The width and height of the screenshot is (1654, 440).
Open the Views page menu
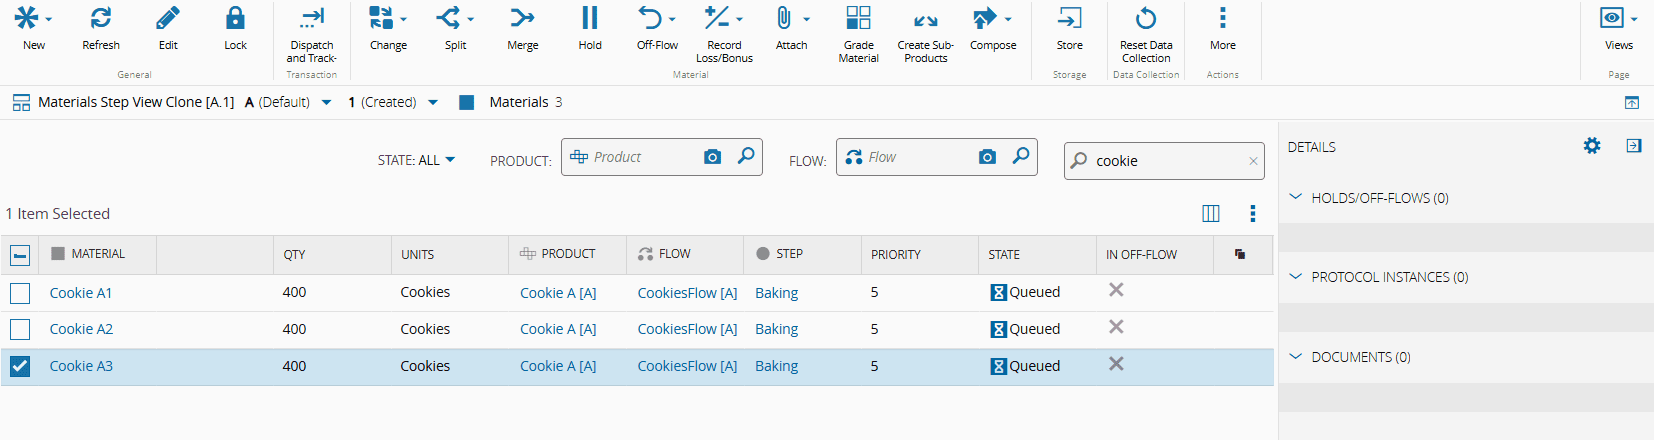pos(1618,18)
